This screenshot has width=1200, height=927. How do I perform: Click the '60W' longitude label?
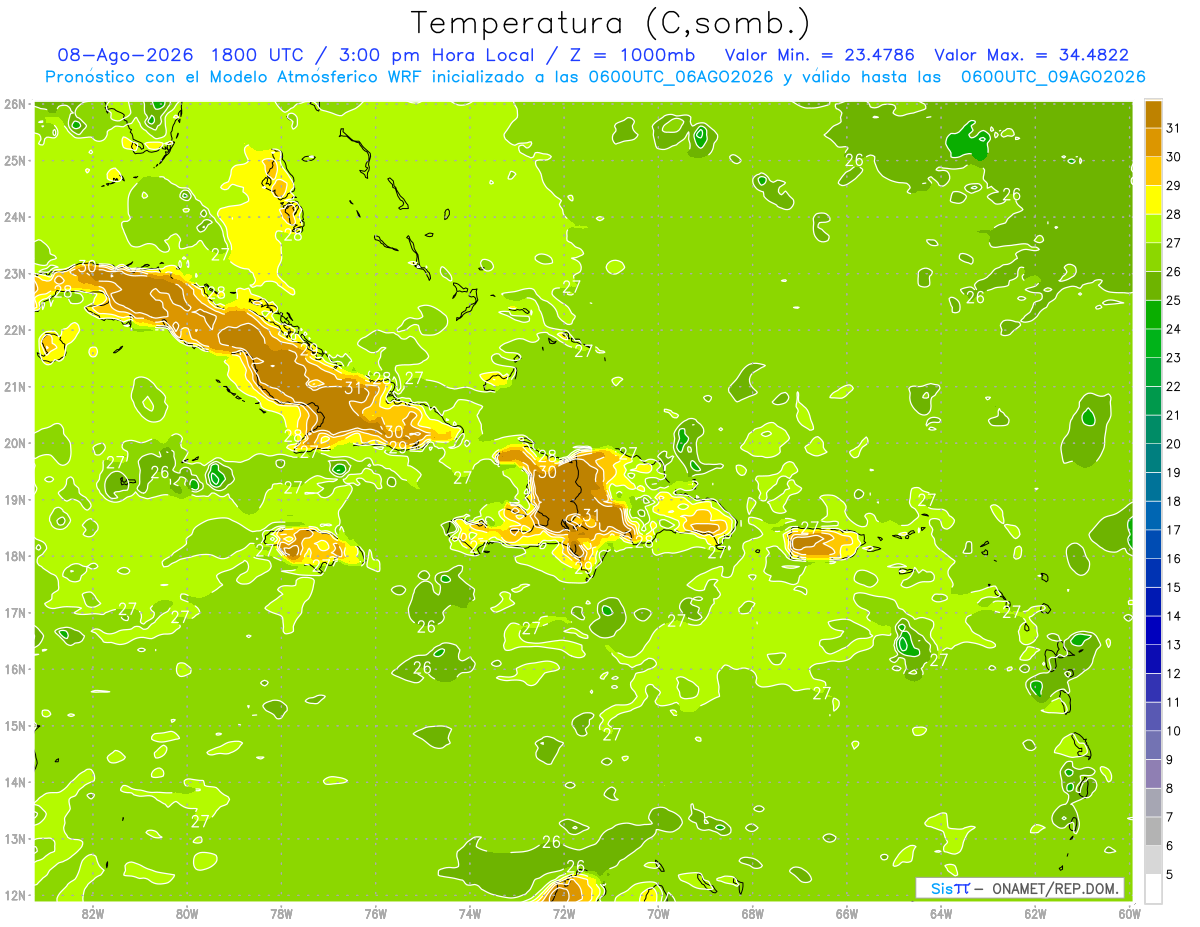[1129, 913]
